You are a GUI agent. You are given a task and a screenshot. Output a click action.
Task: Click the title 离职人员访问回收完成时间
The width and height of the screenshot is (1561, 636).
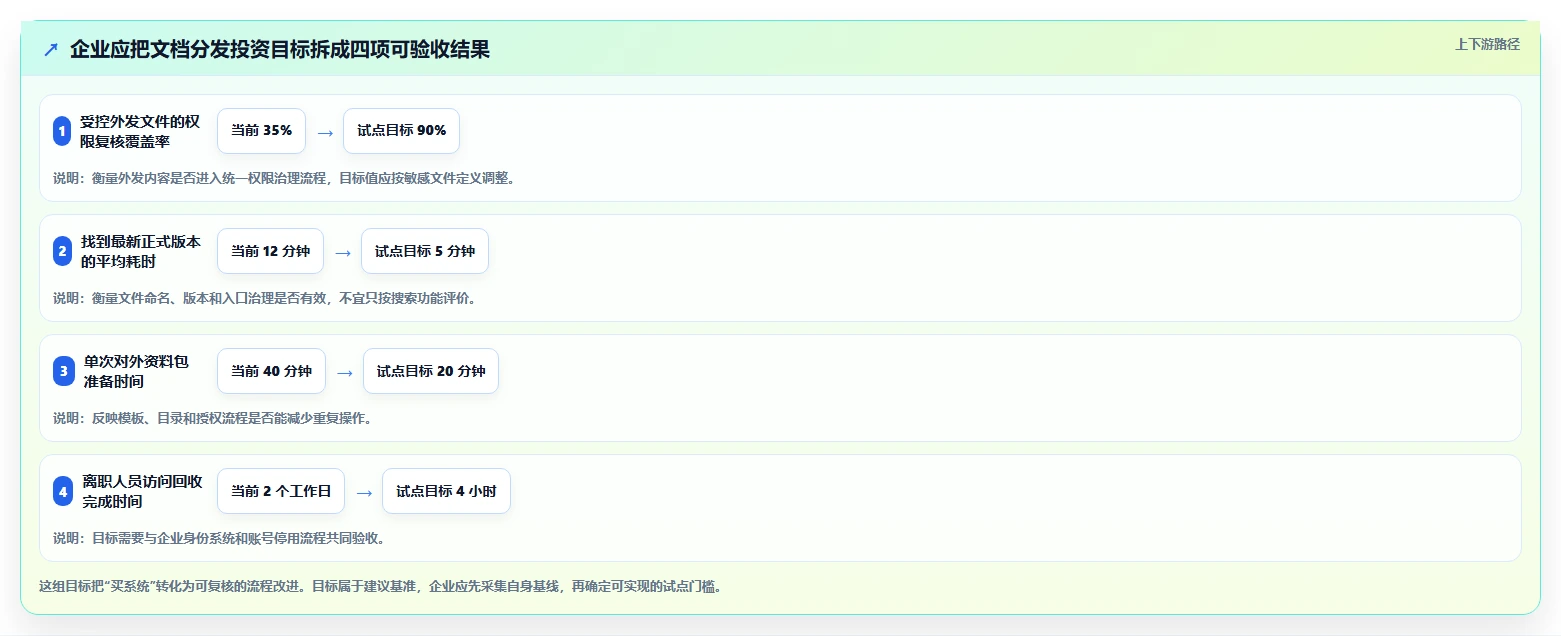click(143, 491)
